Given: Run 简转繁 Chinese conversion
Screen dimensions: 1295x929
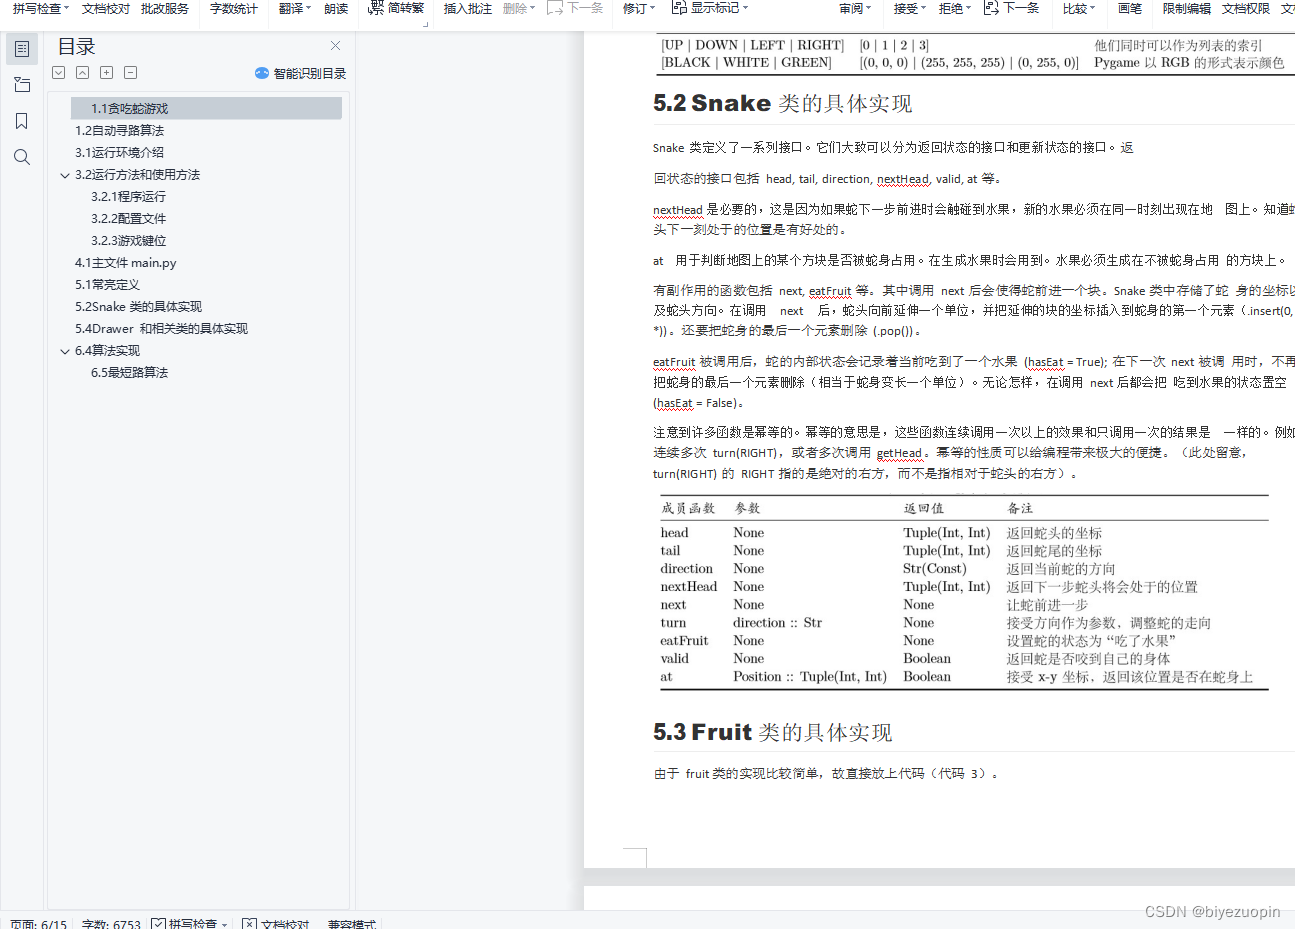Looking at the screenshot, I should point(407,8).
